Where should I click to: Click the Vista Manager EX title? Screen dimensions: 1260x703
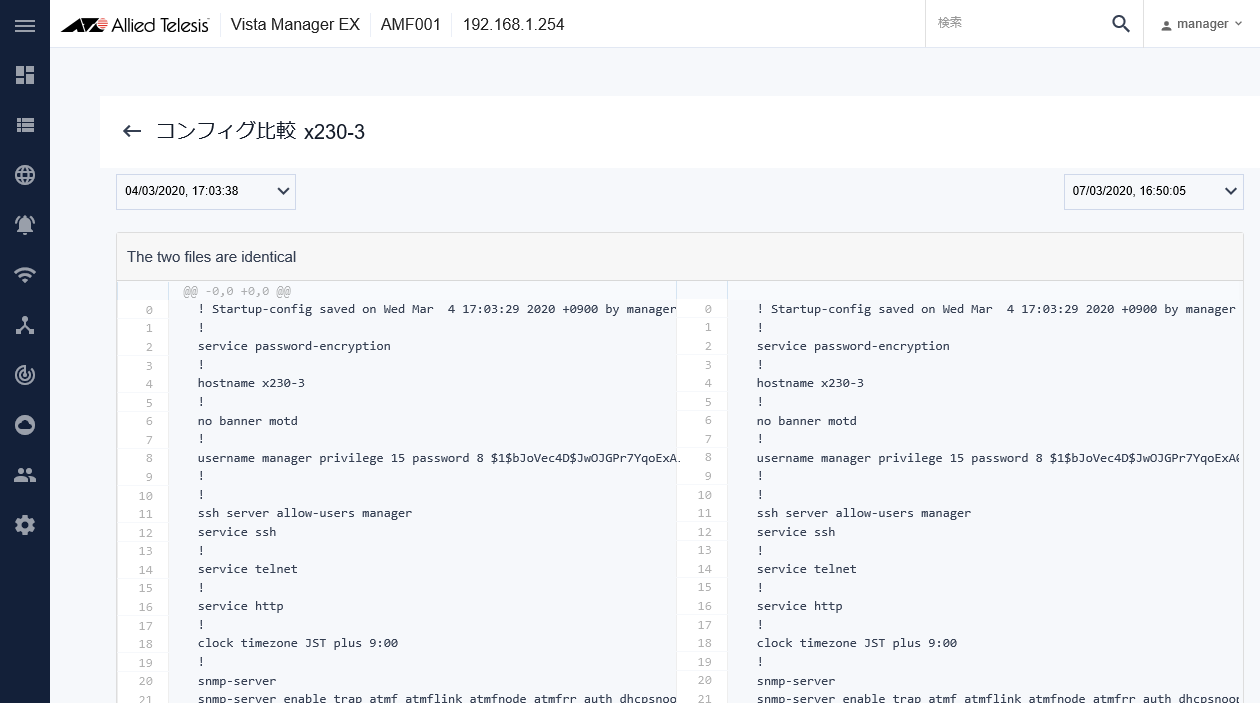295,24
